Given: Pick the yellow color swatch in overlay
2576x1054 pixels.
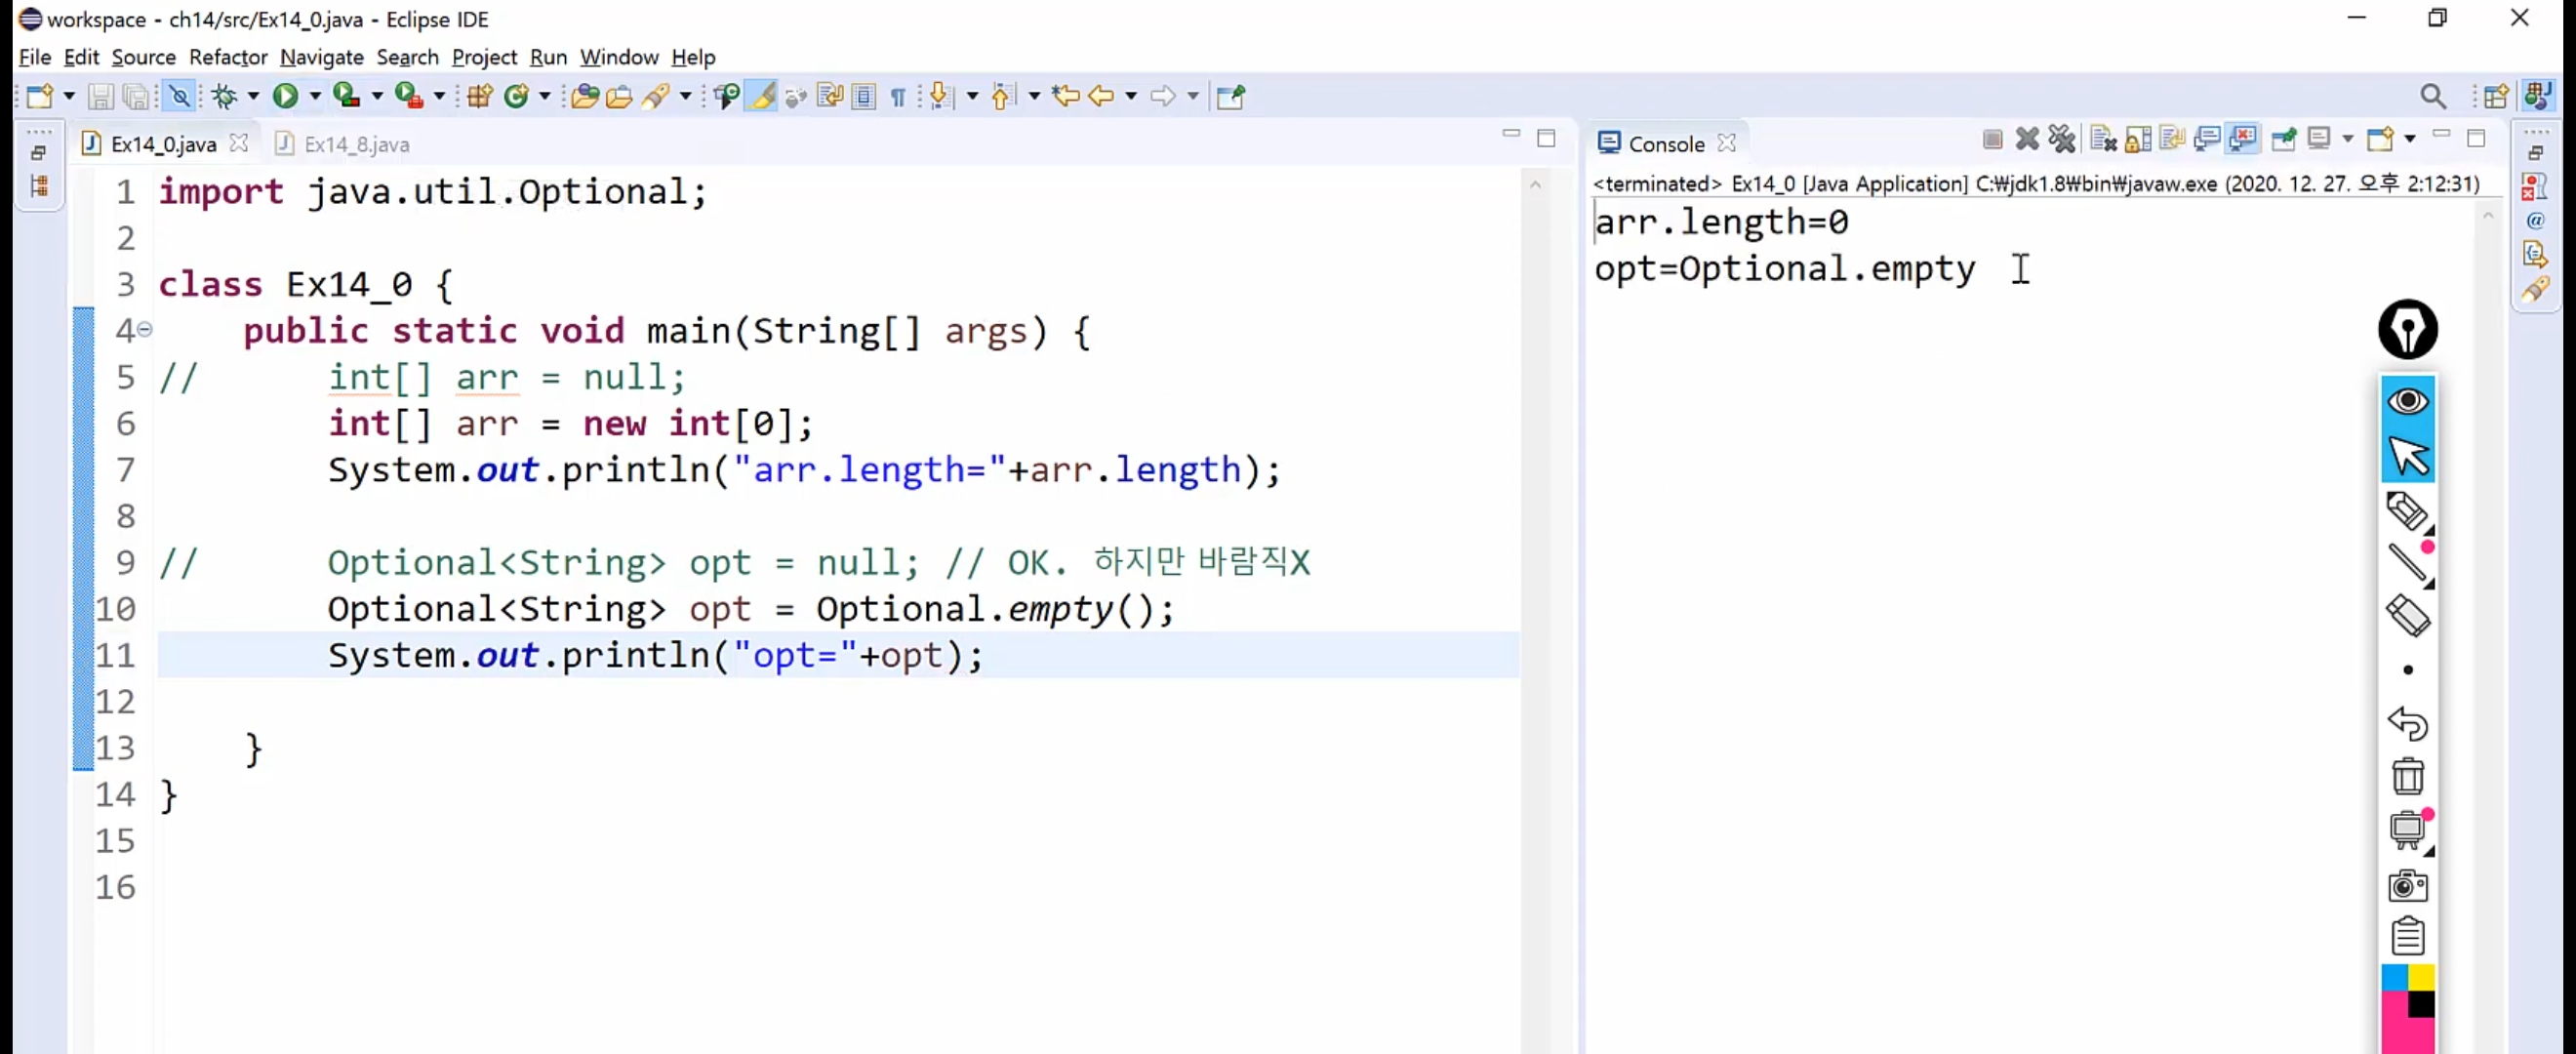Looking at the screenshot, I should pos(2420,977).
